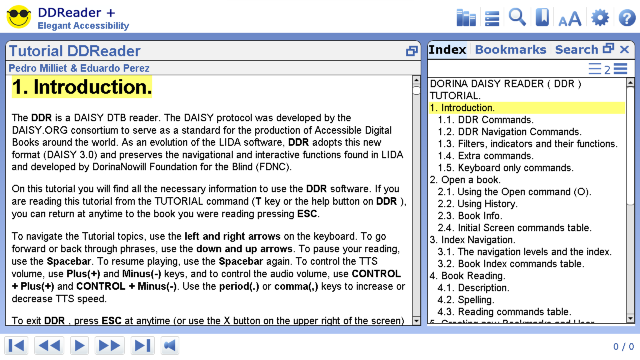Jump to the first section button
The image size is (640, 360).
point(16,346)
